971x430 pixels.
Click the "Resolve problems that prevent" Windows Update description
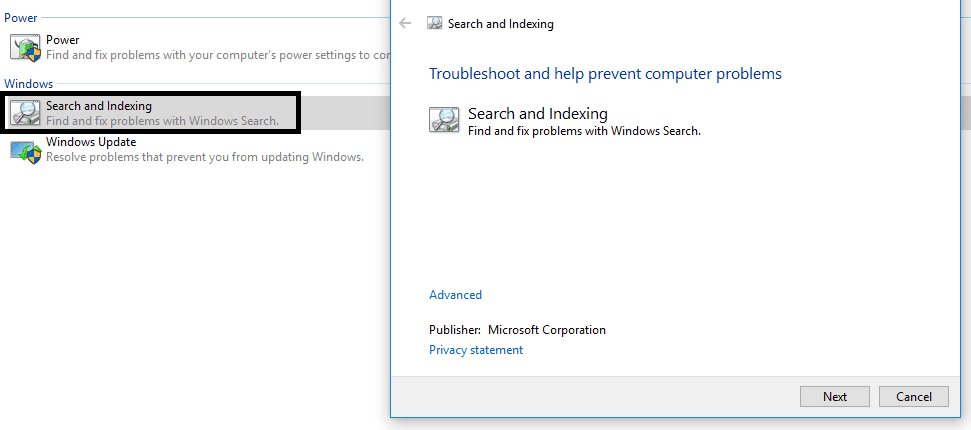pyautogui.click(x=205, y=157)
